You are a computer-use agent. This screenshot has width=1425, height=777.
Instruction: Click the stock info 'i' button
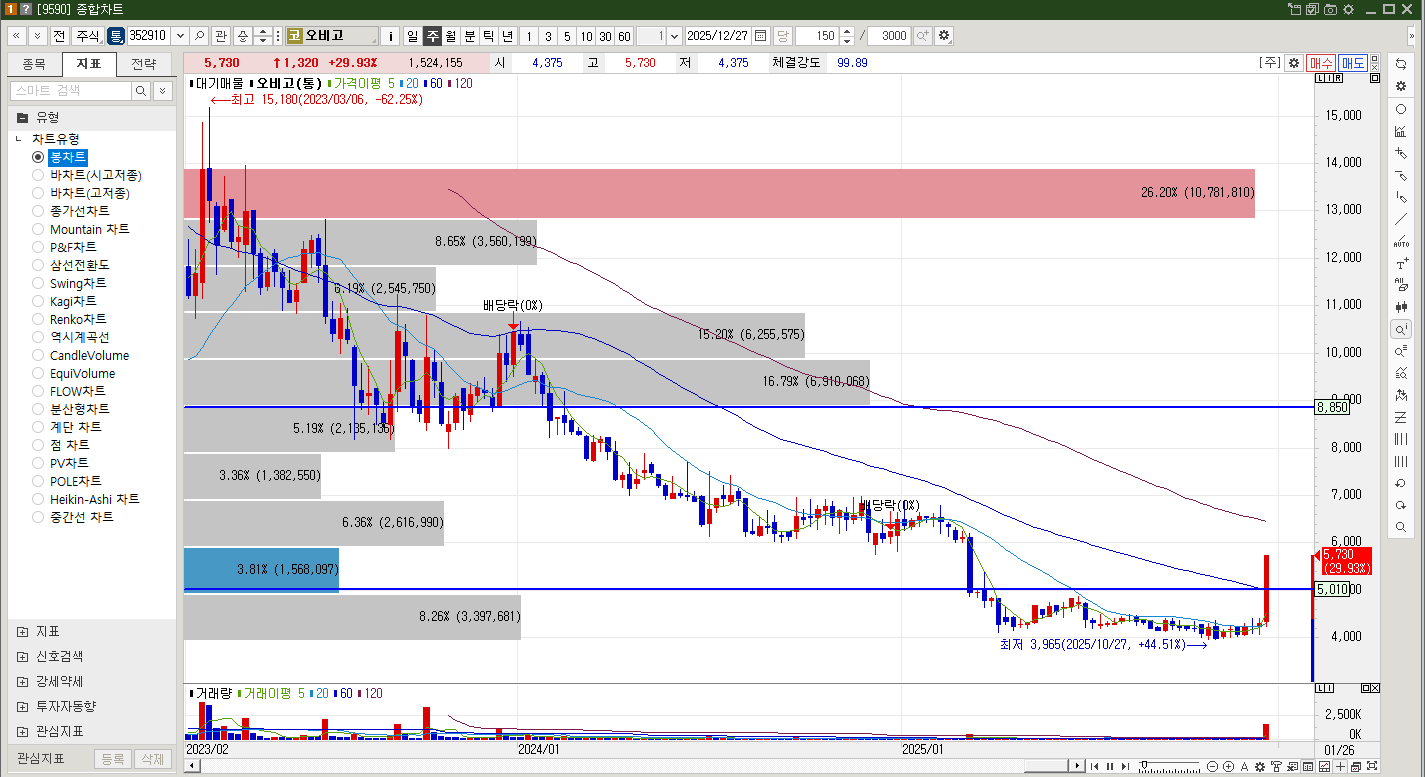(x=391, y=36)
